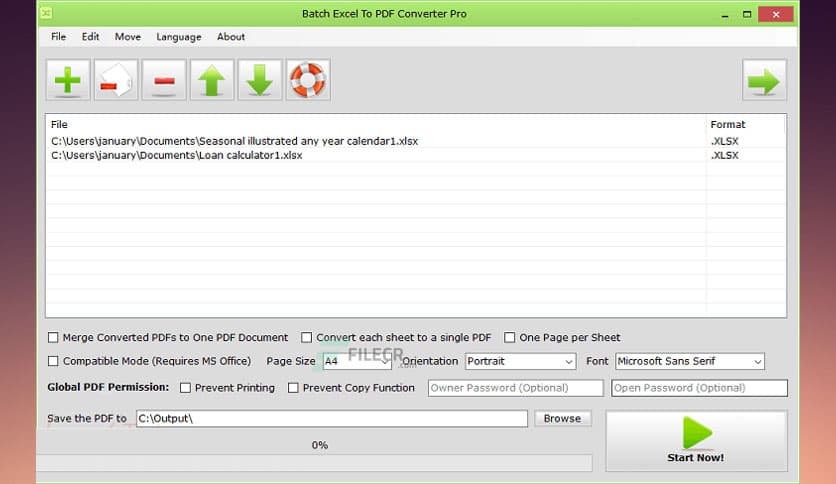The height and width of the screenshot is (484, 836).
Task: Click the Browse button
Action: (x=562, y=418)
